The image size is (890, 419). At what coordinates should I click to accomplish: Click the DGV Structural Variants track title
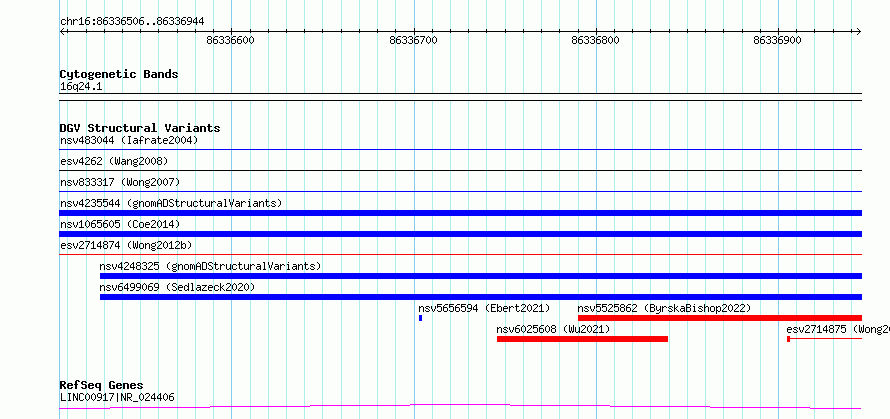click(140, 128)
